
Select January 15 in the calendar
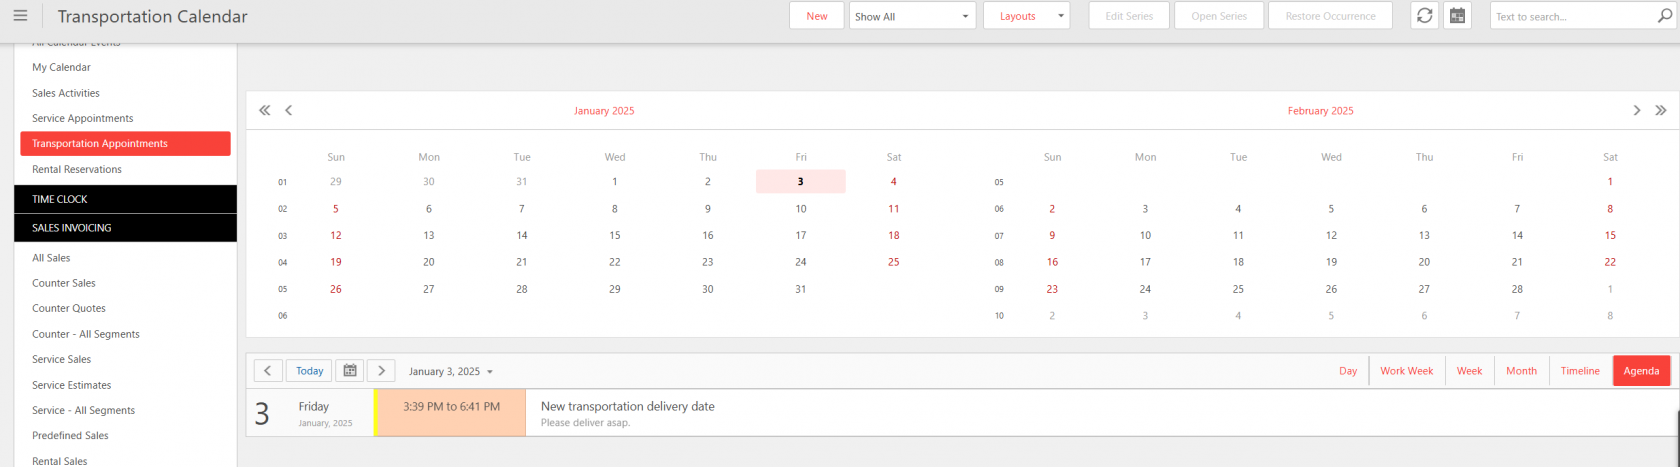click(x=615, y=235)
